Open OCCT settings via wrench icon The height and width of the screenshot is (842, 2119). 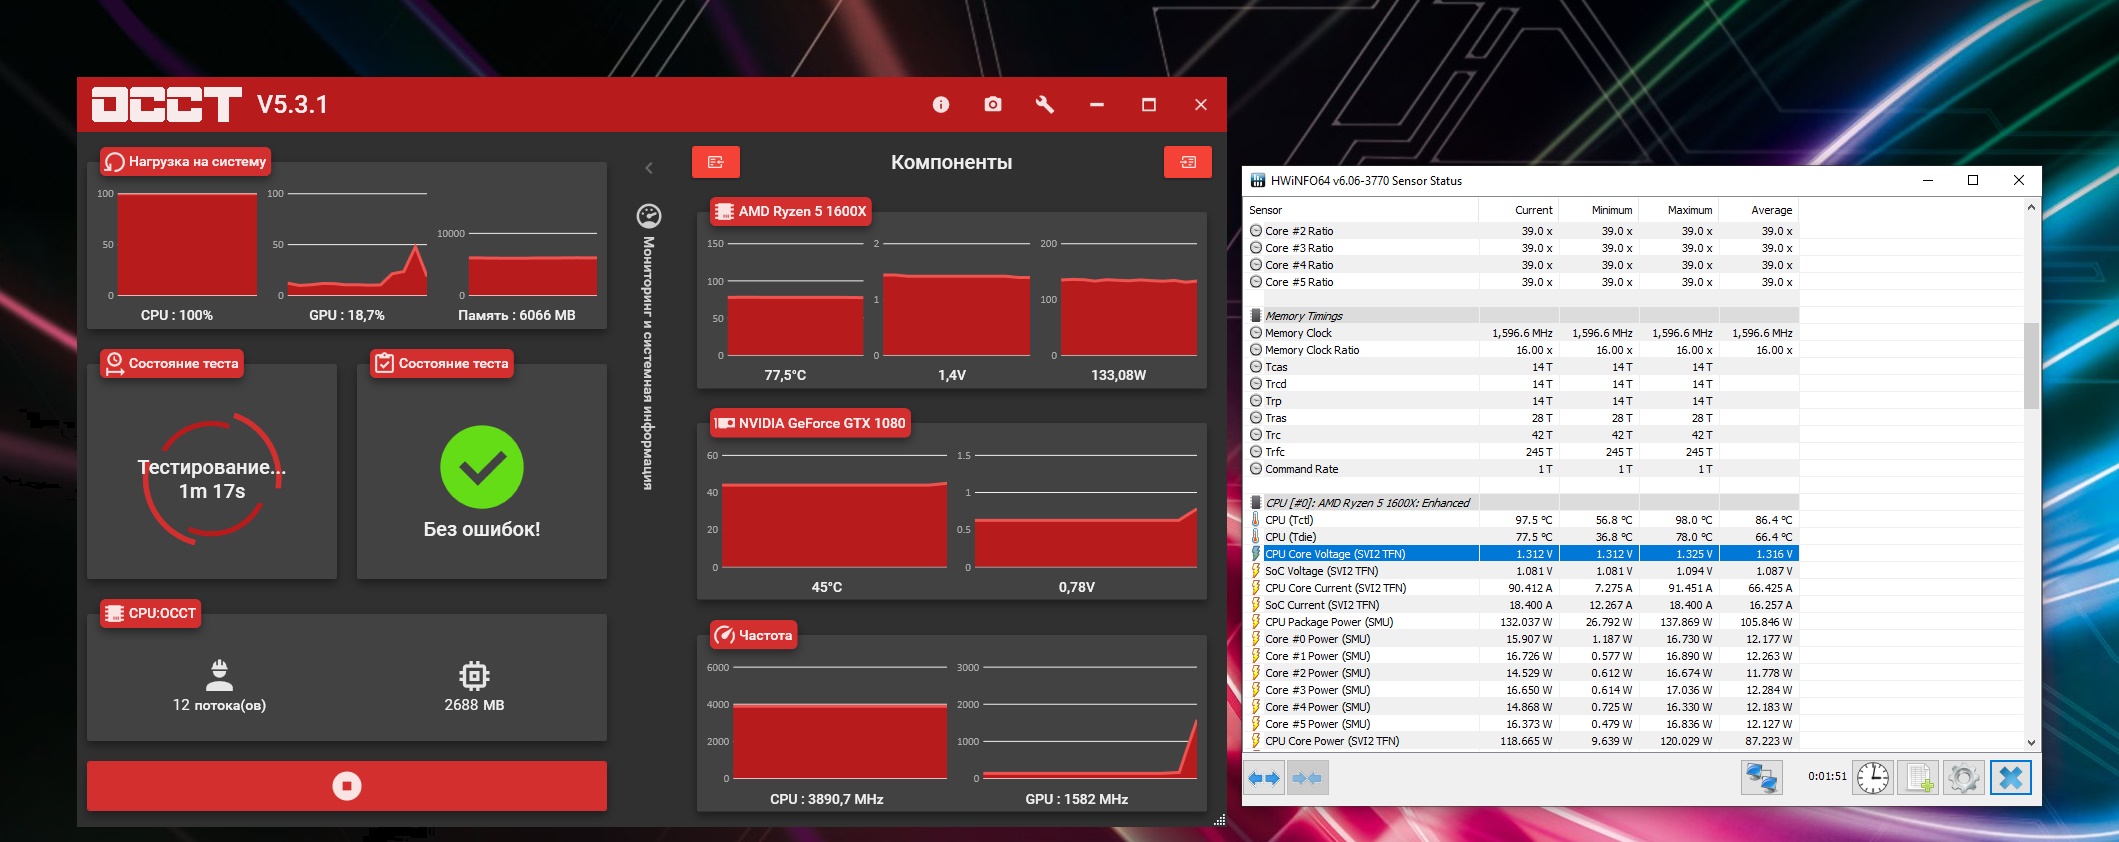1045,105
